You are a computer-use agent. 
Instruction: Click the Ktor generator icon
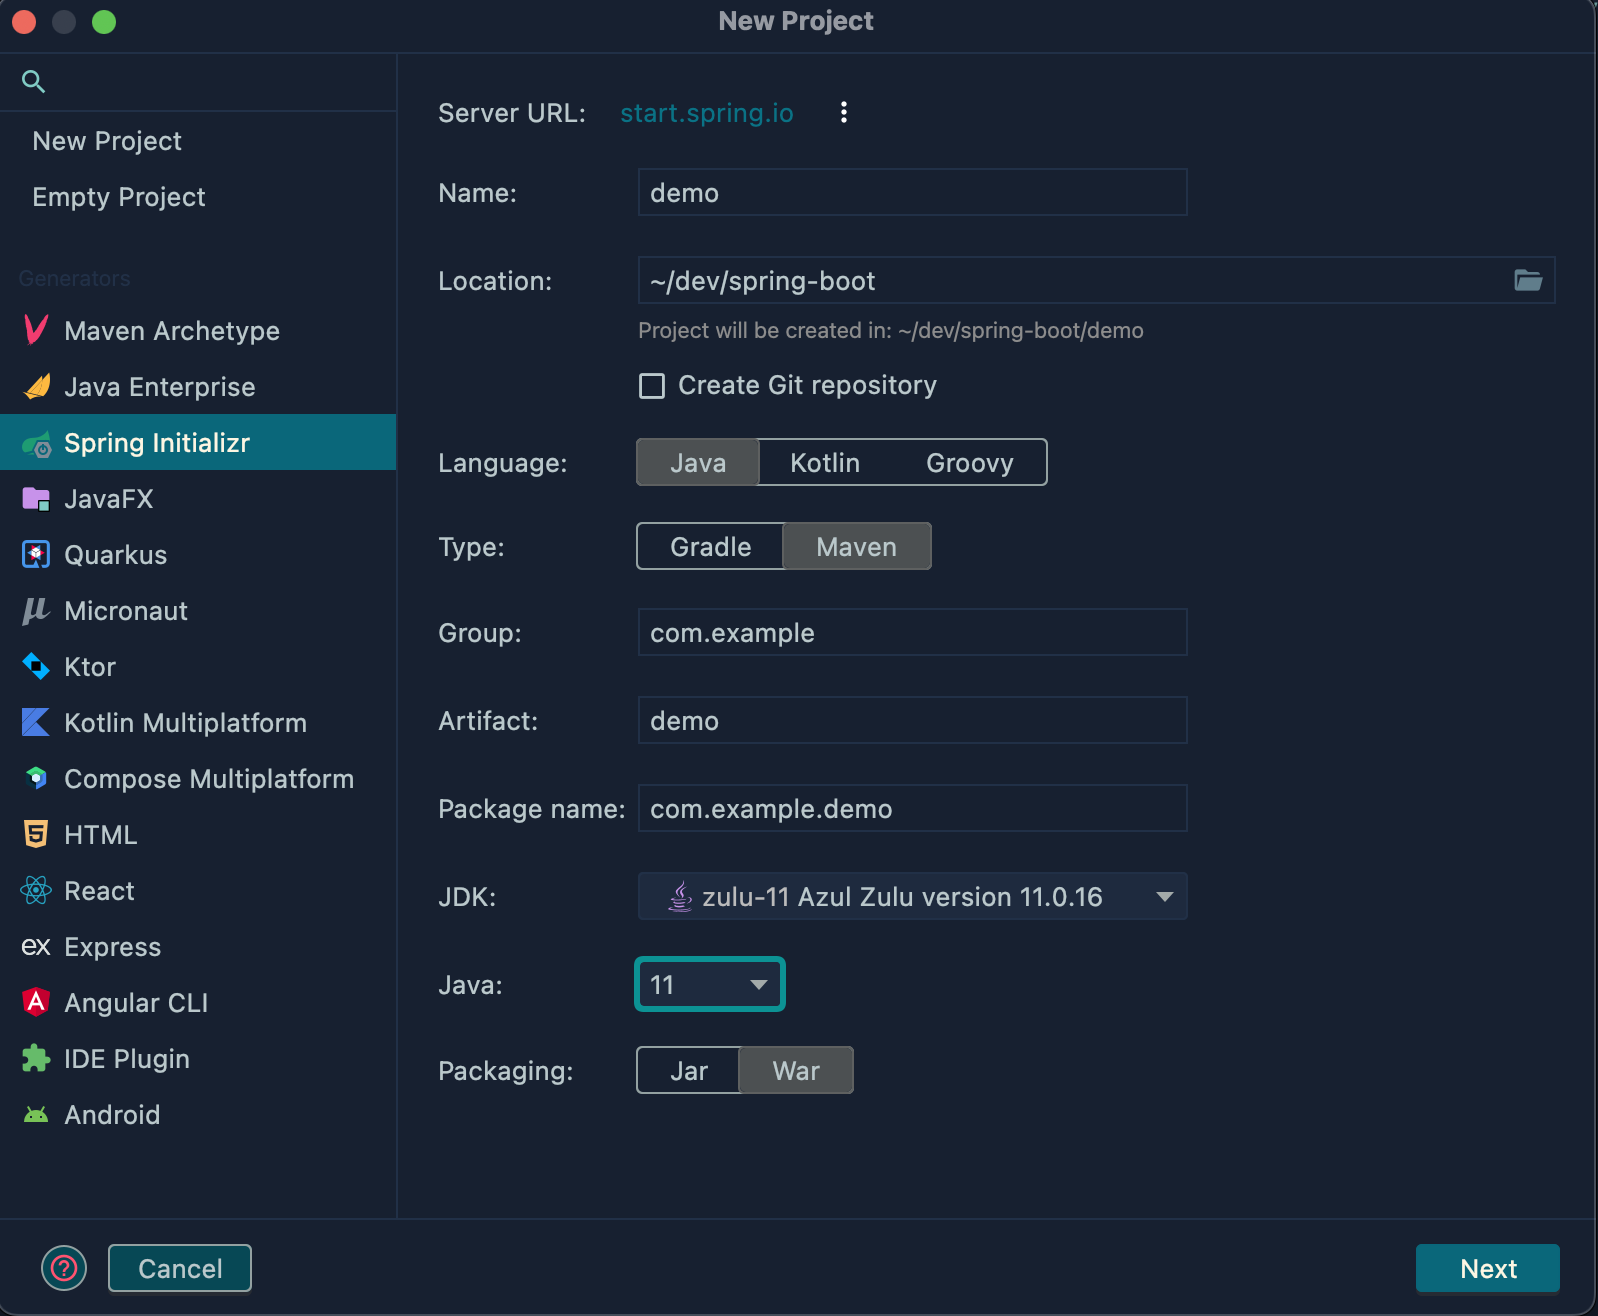point(36,666)
